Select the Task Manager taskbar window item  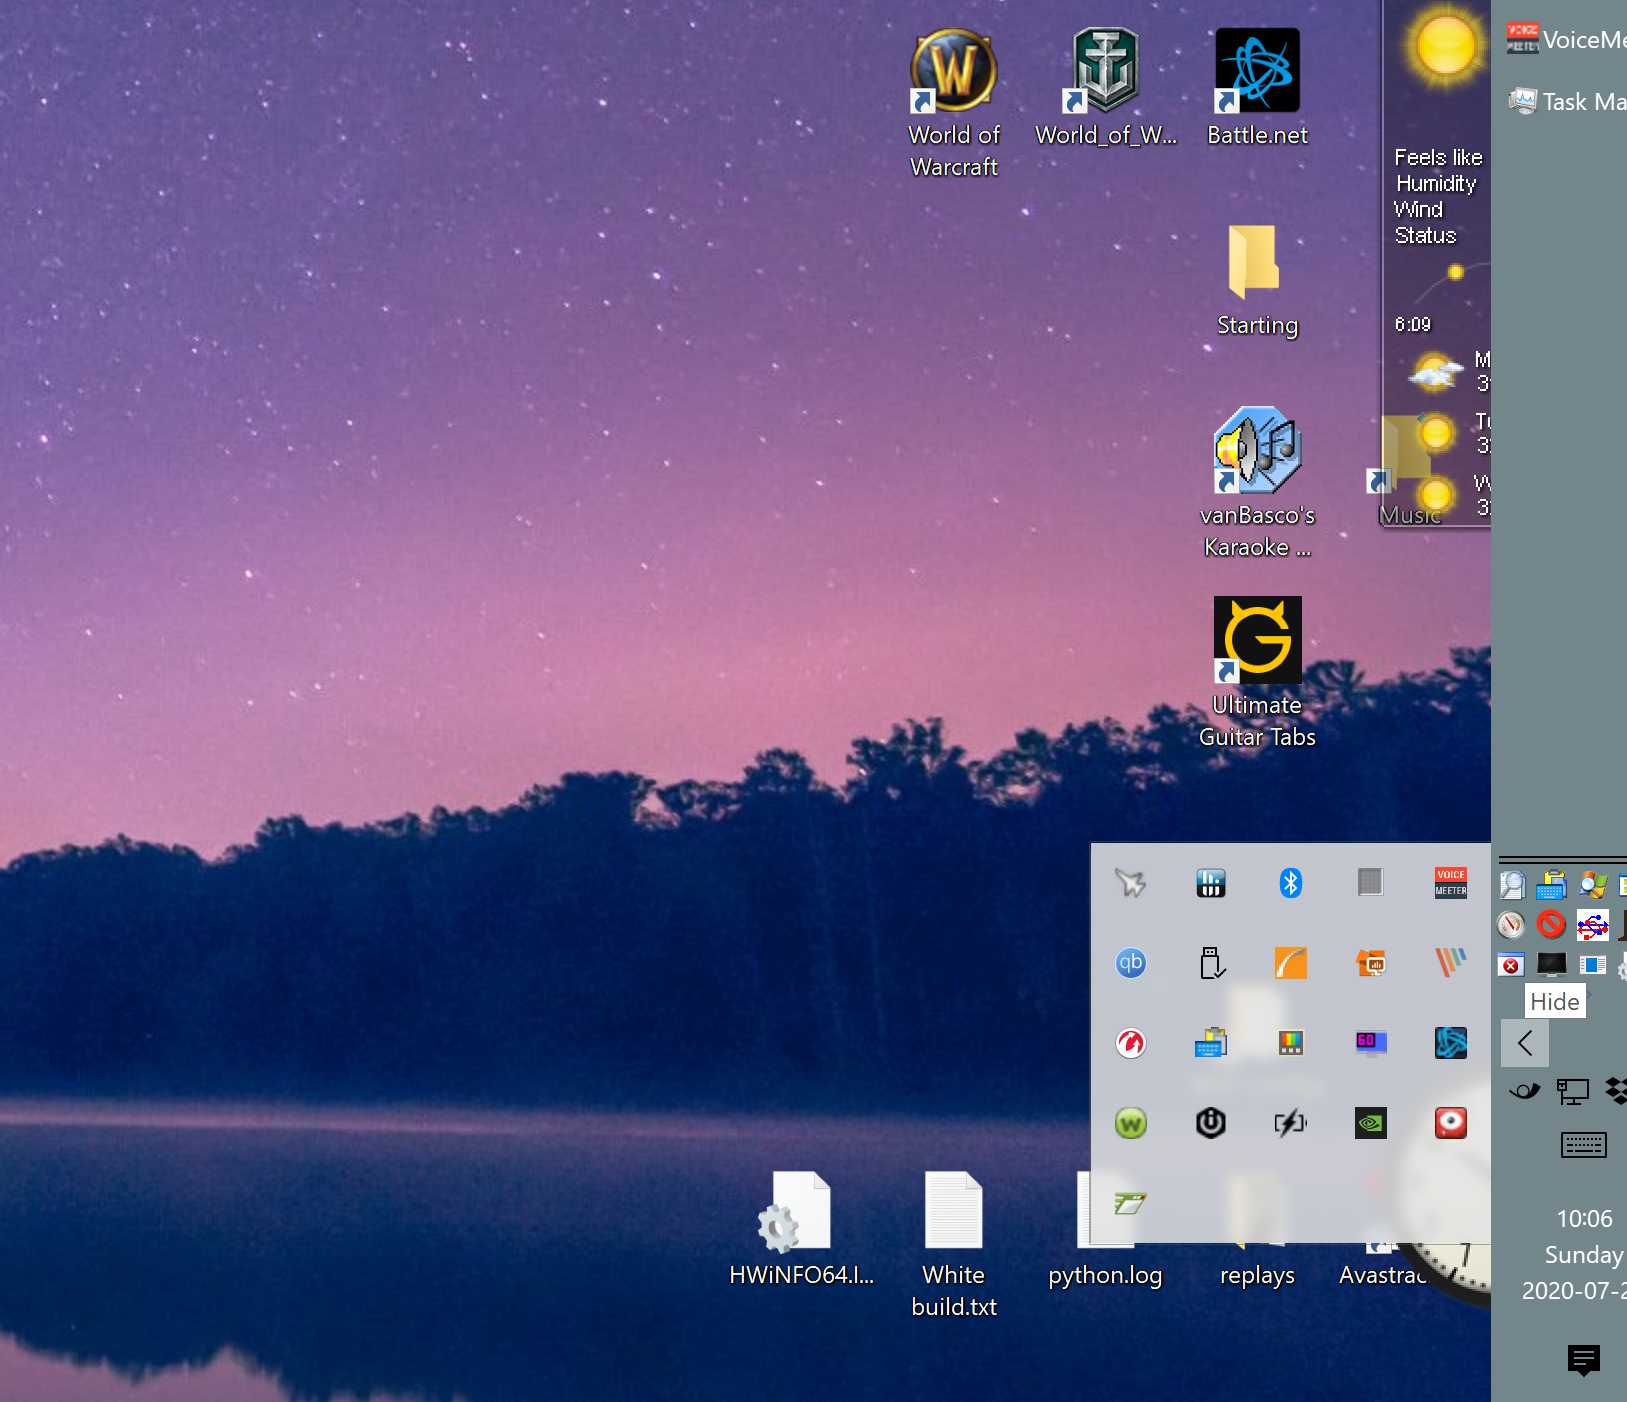pyautogui.click(x=1566, y=101)
